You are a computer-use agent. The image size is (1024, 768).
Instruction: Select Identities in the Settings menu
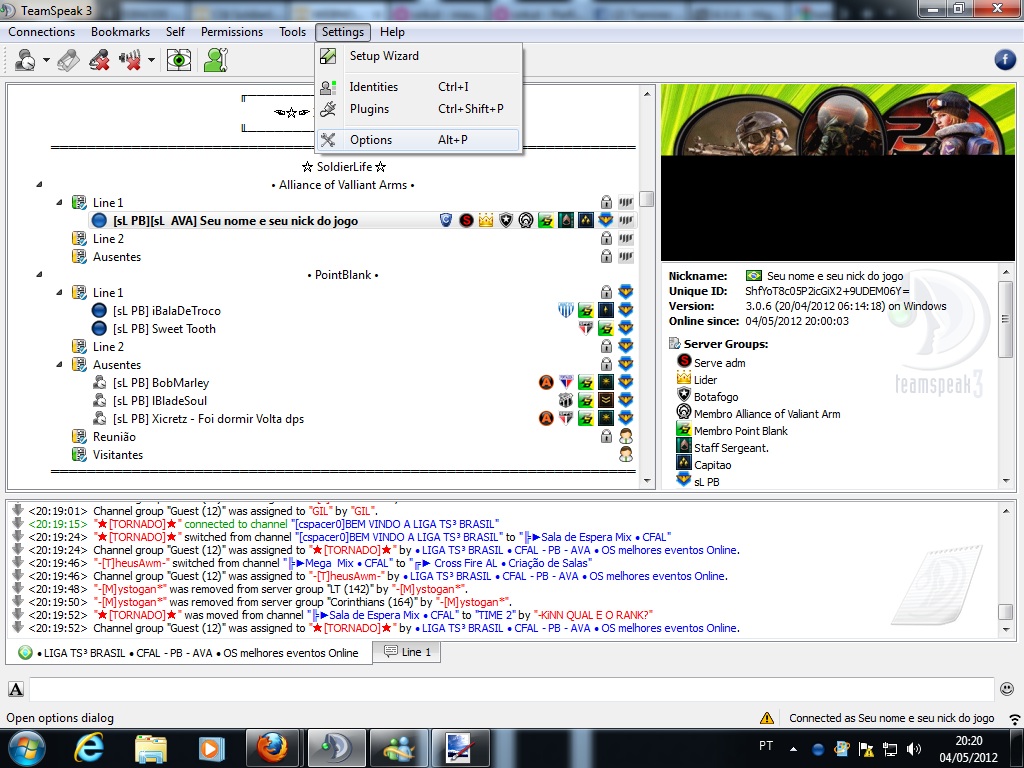point(373,87)
